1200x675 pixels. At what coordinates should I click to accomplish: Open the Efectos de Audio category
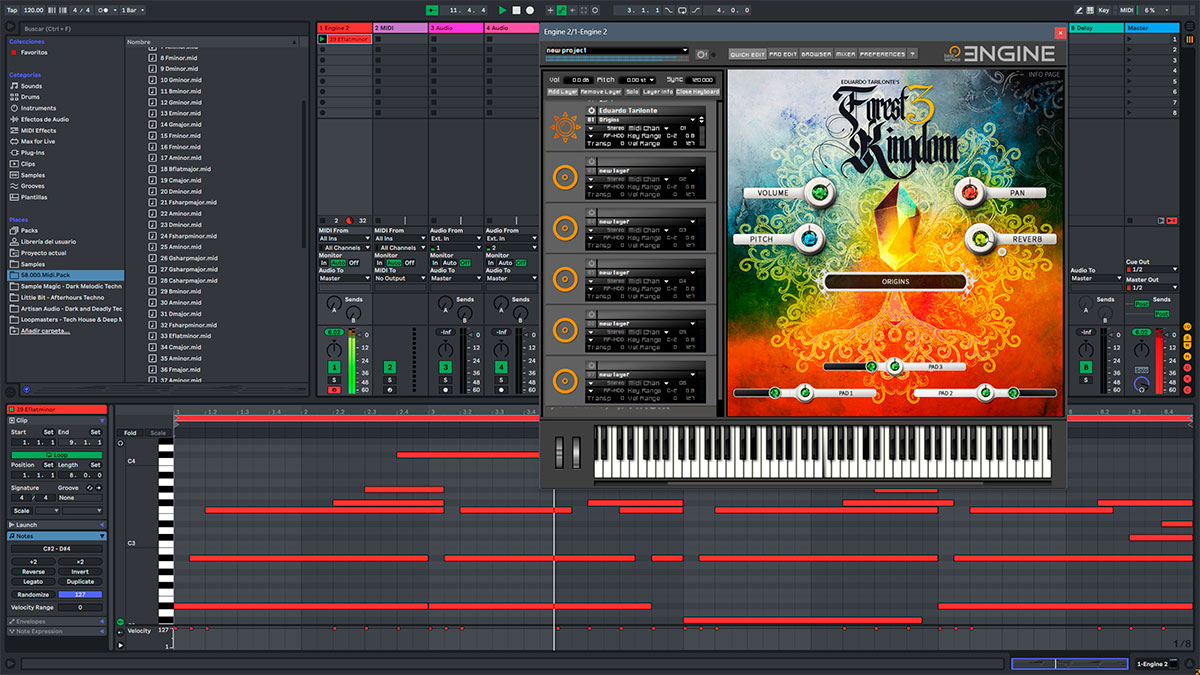point(44,119)
